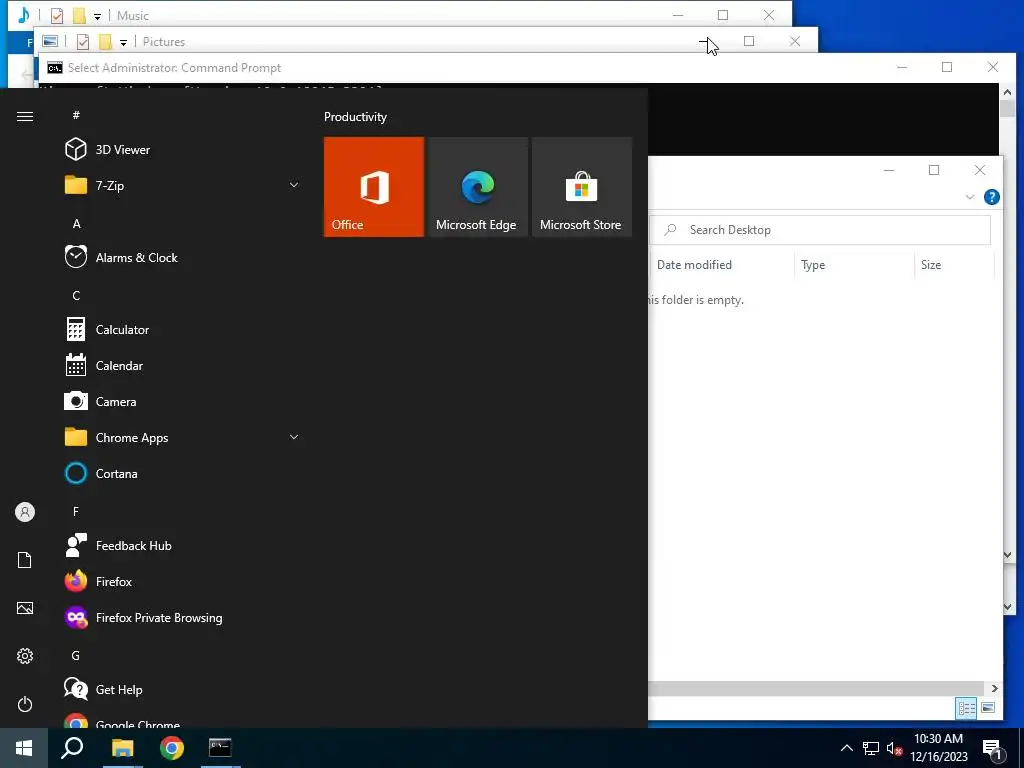Click the Productivity group title

pyautogui.click(x=355, y=117)
